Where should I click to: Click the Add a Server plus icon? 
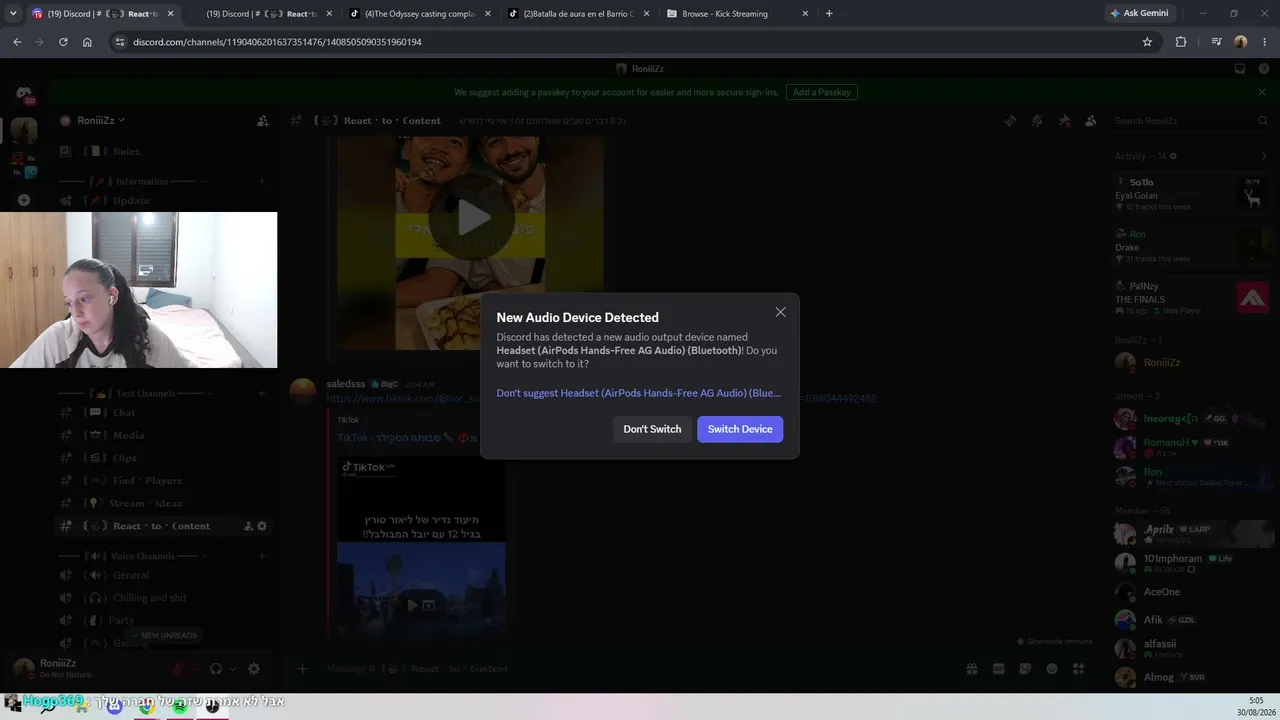click(x=24, y=200)
